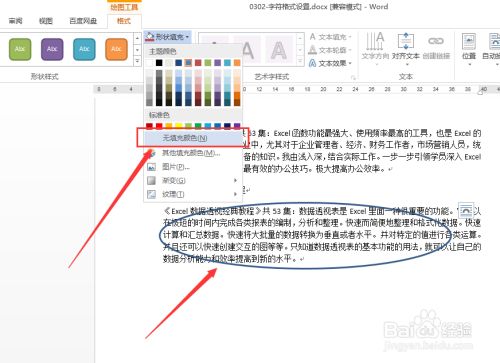Pick the purple standard color swatch
This screenshot has width=500, height=363.
coord(237,126)
